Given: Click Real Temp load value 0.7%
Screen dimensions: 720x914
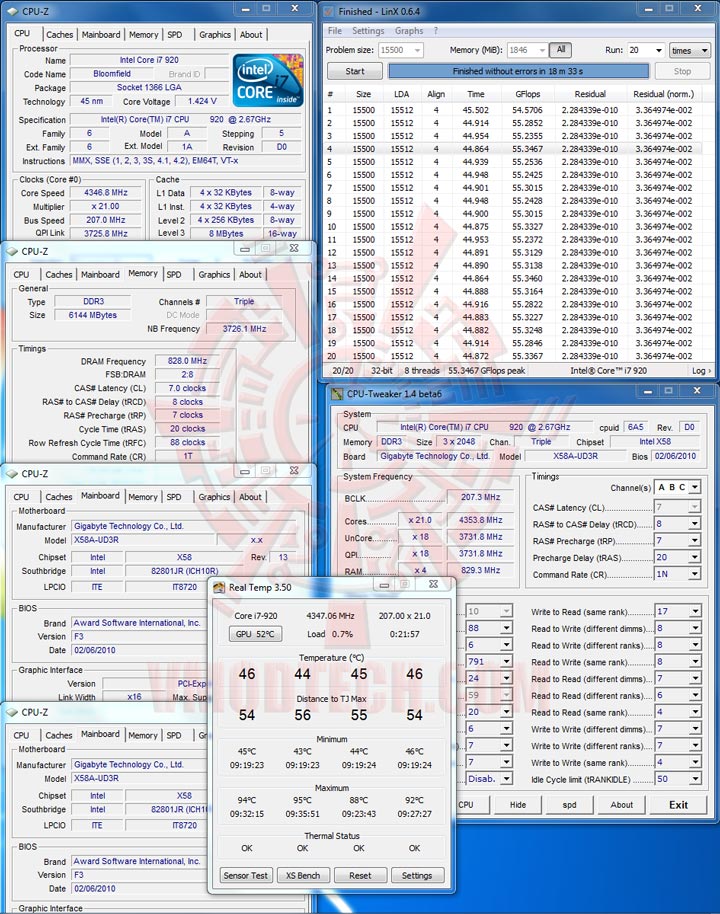Looking at the screenshot, I should coord(343,634).
